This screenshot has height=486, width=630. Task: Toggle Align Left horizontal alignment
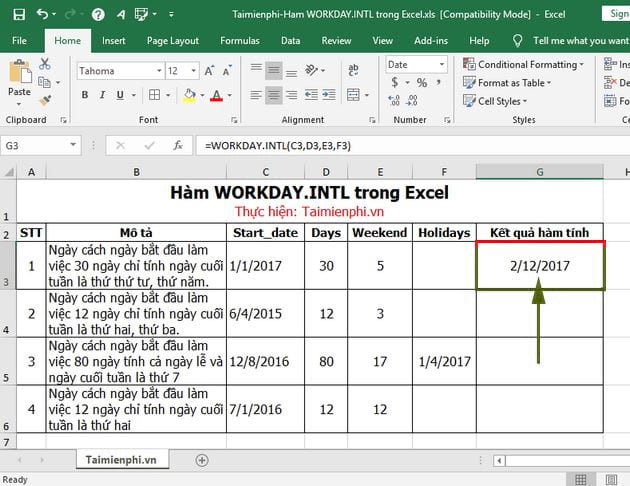[256, 95]
